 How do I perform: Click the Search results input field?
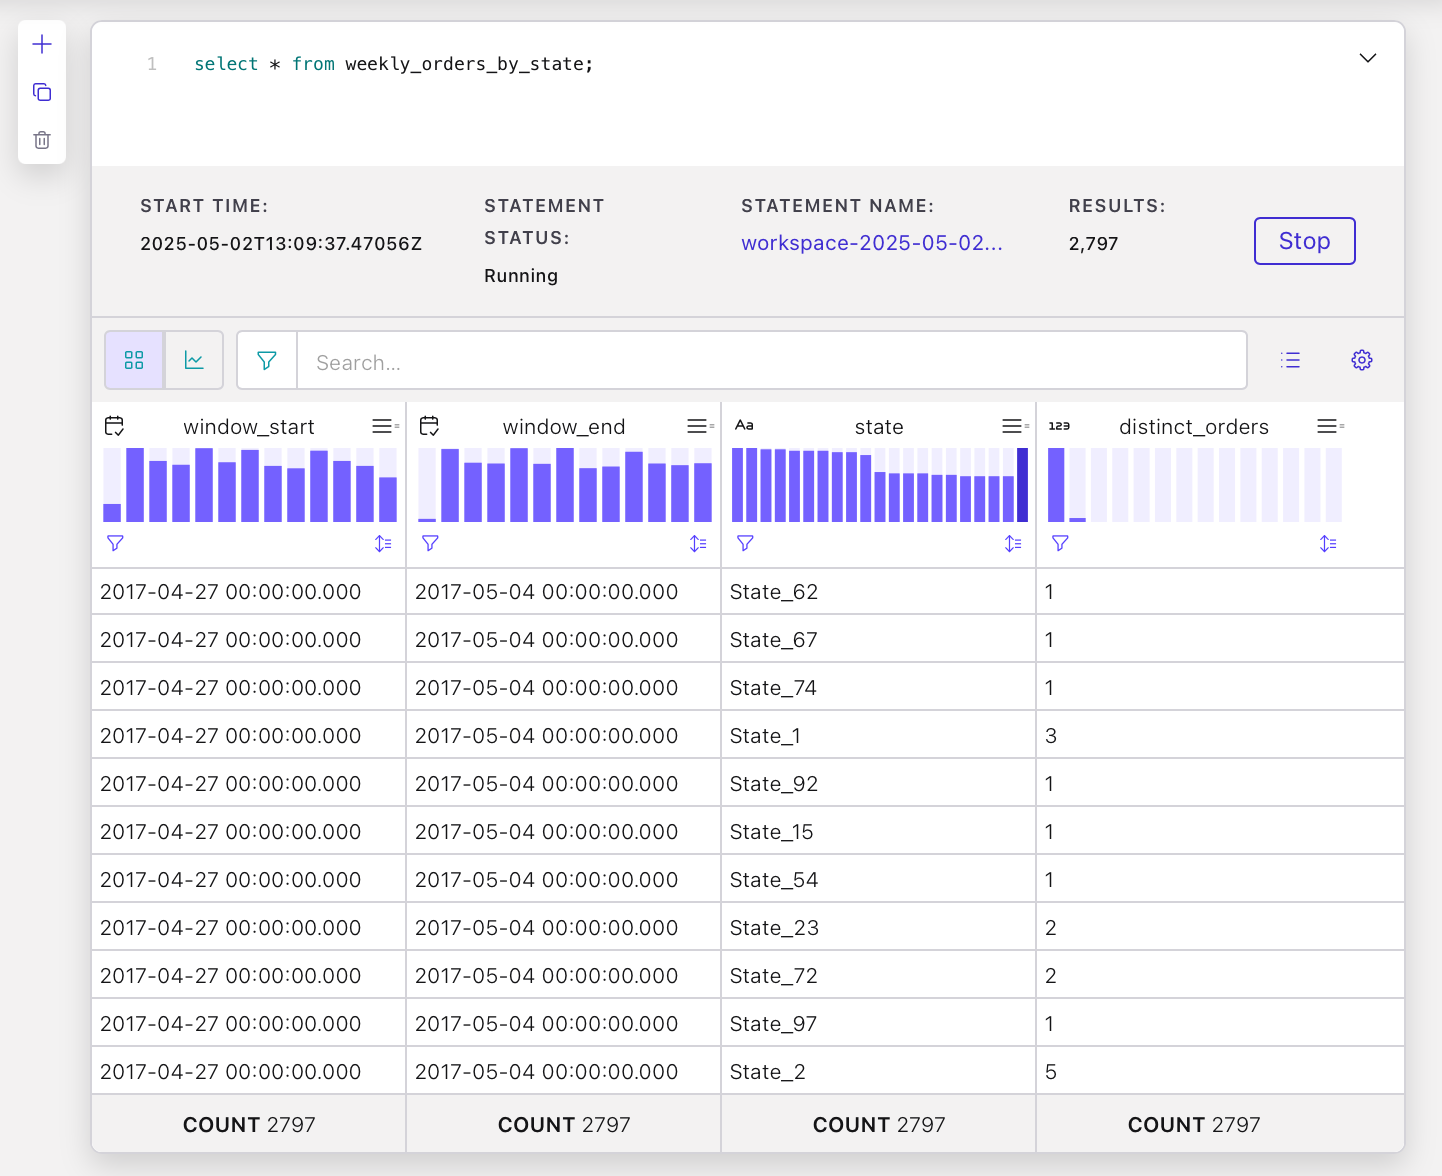click(x=770, y=362)
